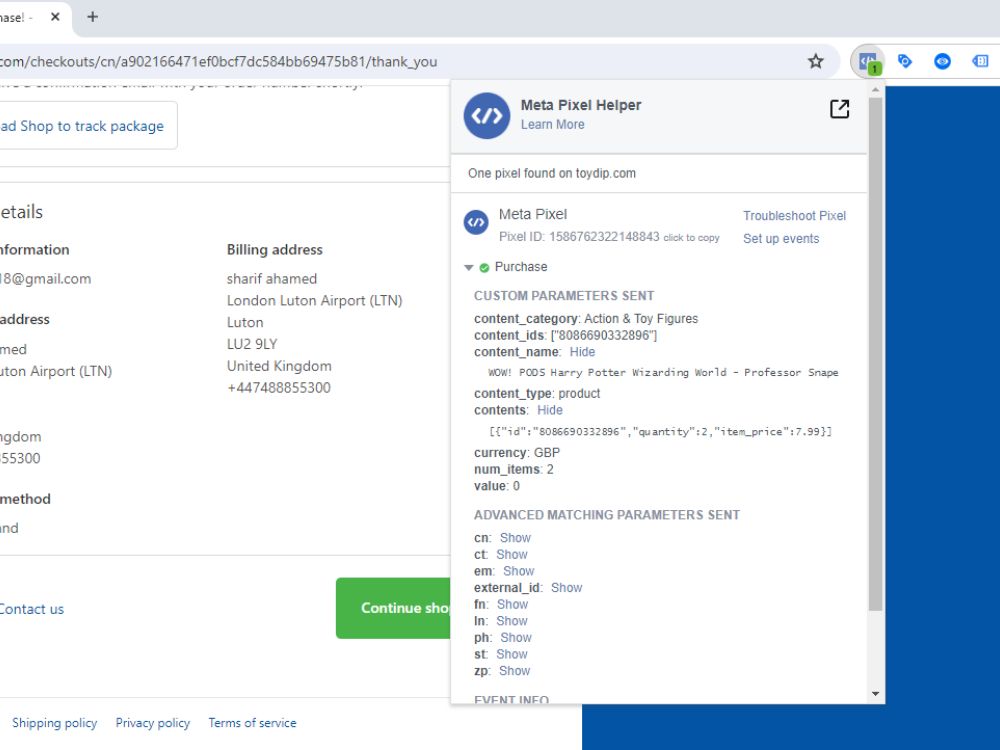
Task: Click the popup scrollbar down arrow
Action: pyautogui.click(x=876, y=695)
